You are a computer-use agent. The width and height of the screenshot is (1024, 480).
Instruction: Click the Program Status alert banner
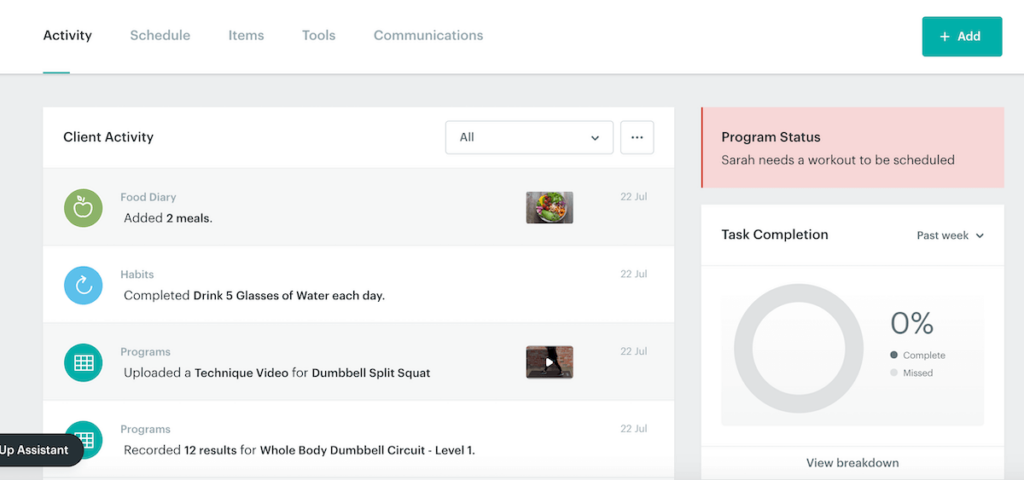(x=852, y=148)
